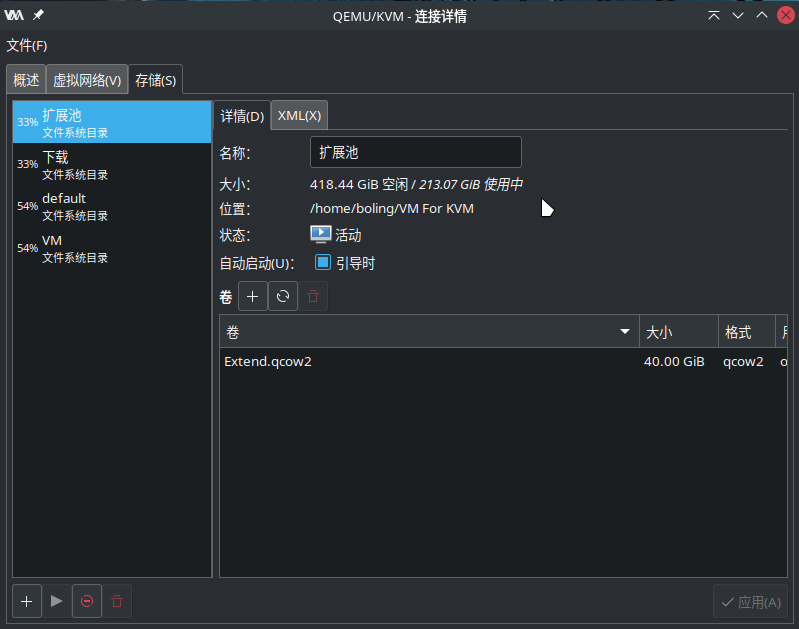Switch to the 概述 tab
Viewport: 799px width, 629px height.
pos(26,80)
